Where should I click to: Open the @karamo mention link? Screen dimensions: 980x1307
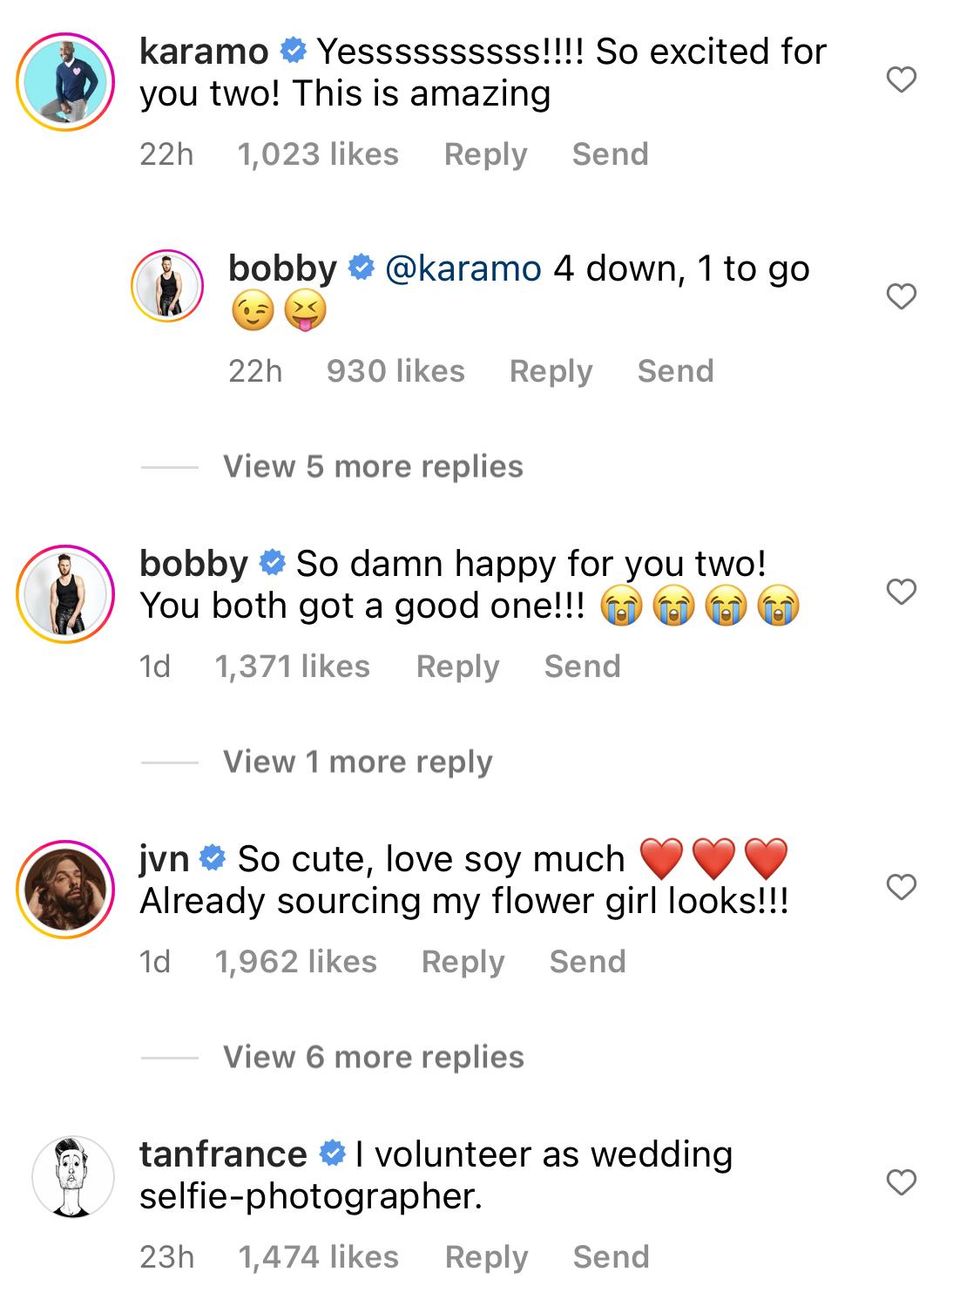coord(463,269)
